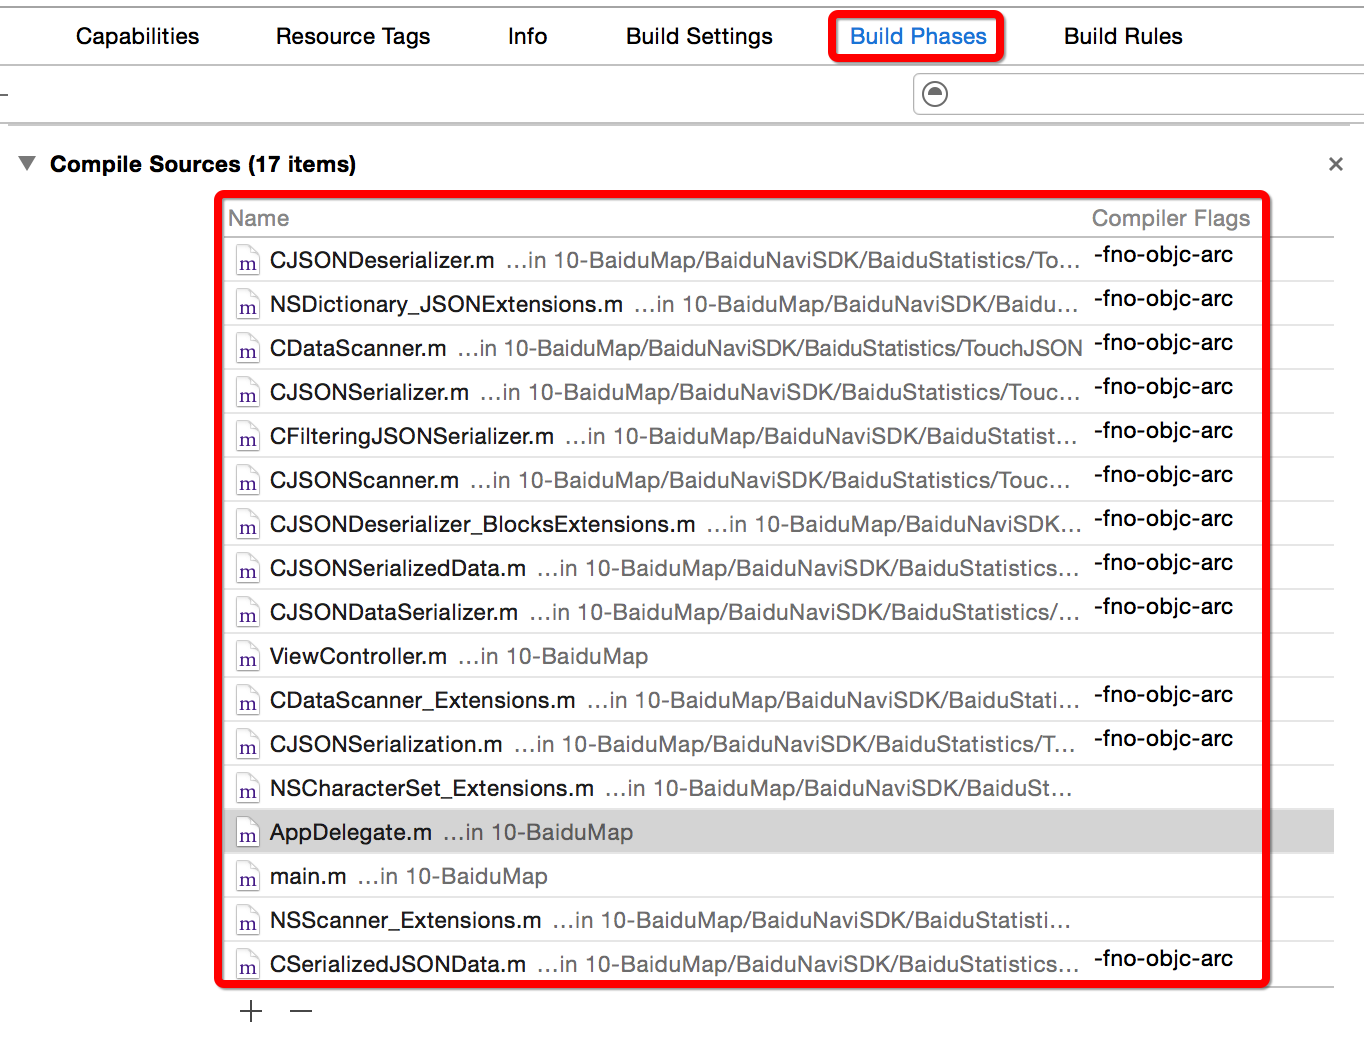The height and width of the screenshot is (1038, 1364).
Task: Remove the Compile Sources phase with X
Action: coord(1335,164)
